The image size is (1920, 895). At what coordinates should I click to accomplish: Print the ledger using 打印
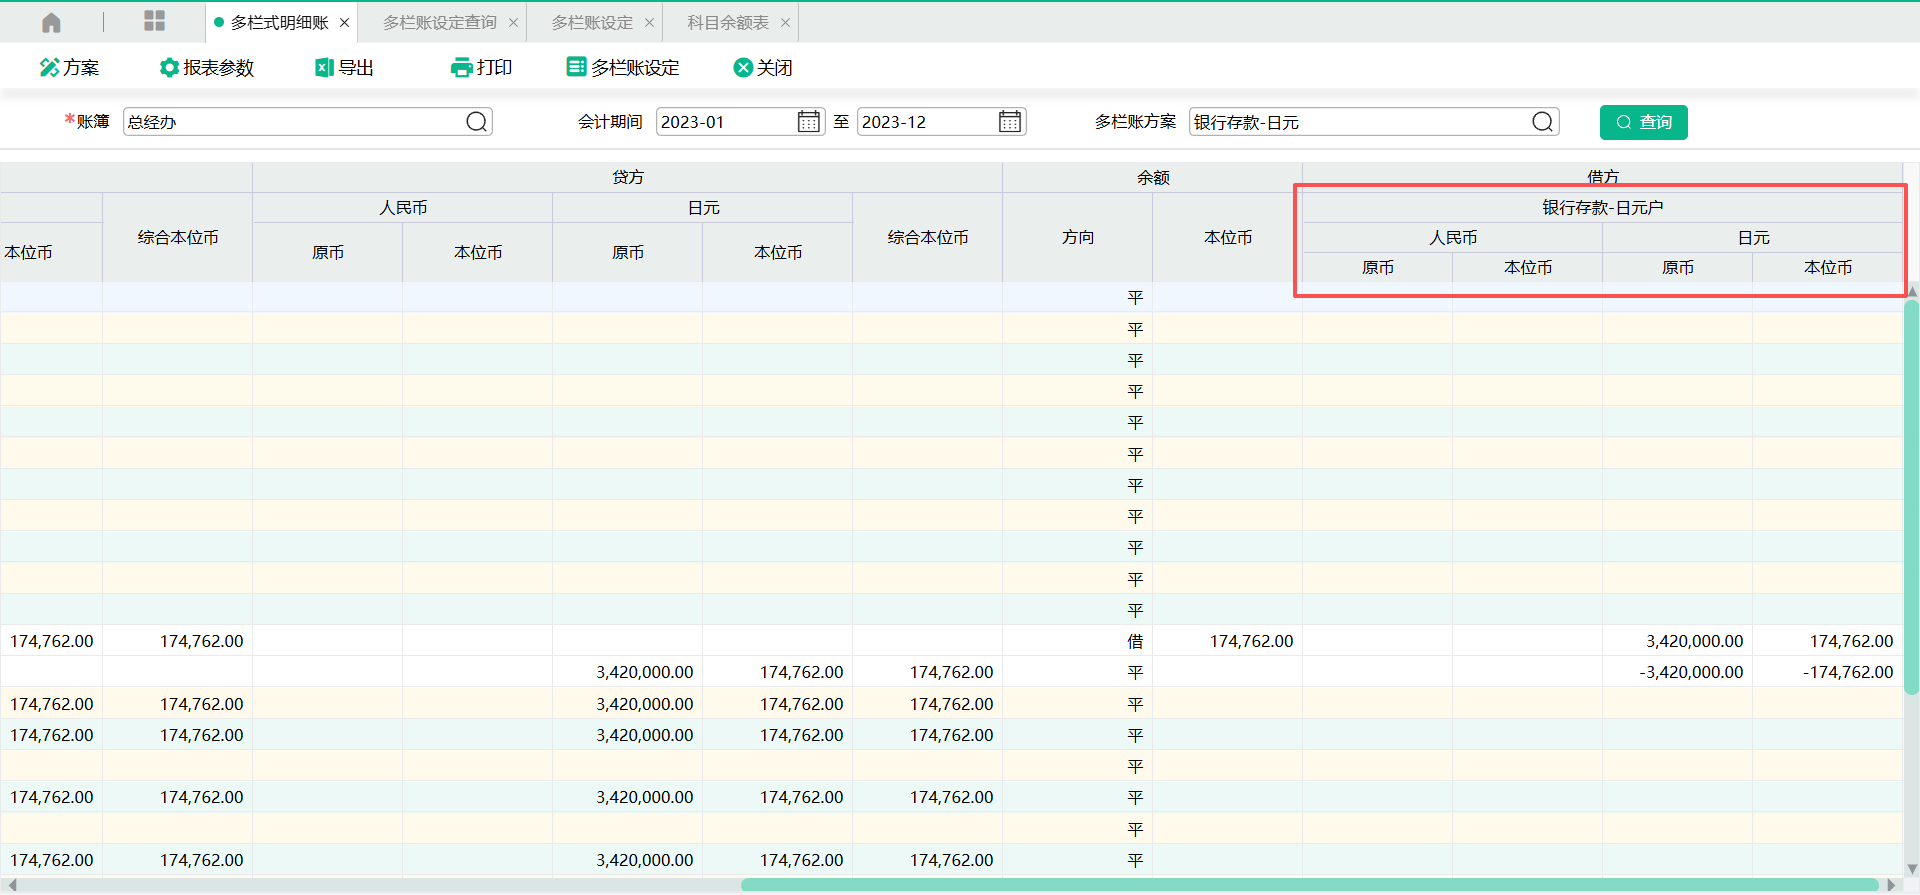(x=481, y=67)
